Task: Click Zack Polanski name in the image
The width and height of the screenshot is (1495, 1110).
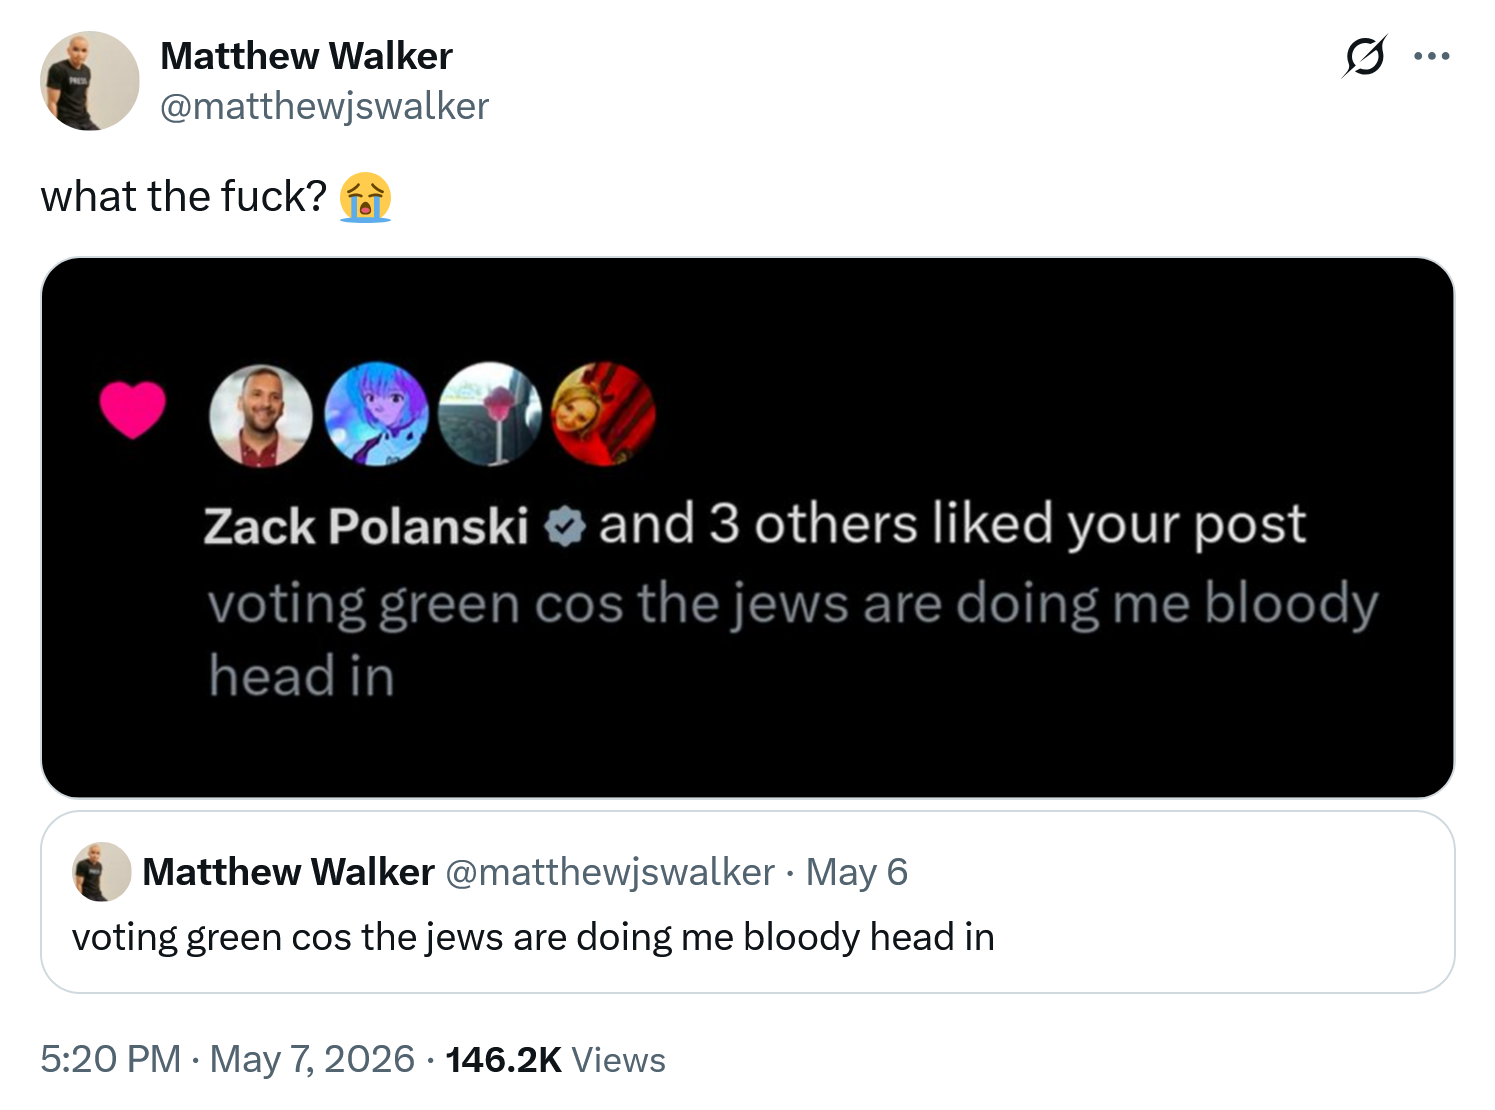Action: point(366,526)
